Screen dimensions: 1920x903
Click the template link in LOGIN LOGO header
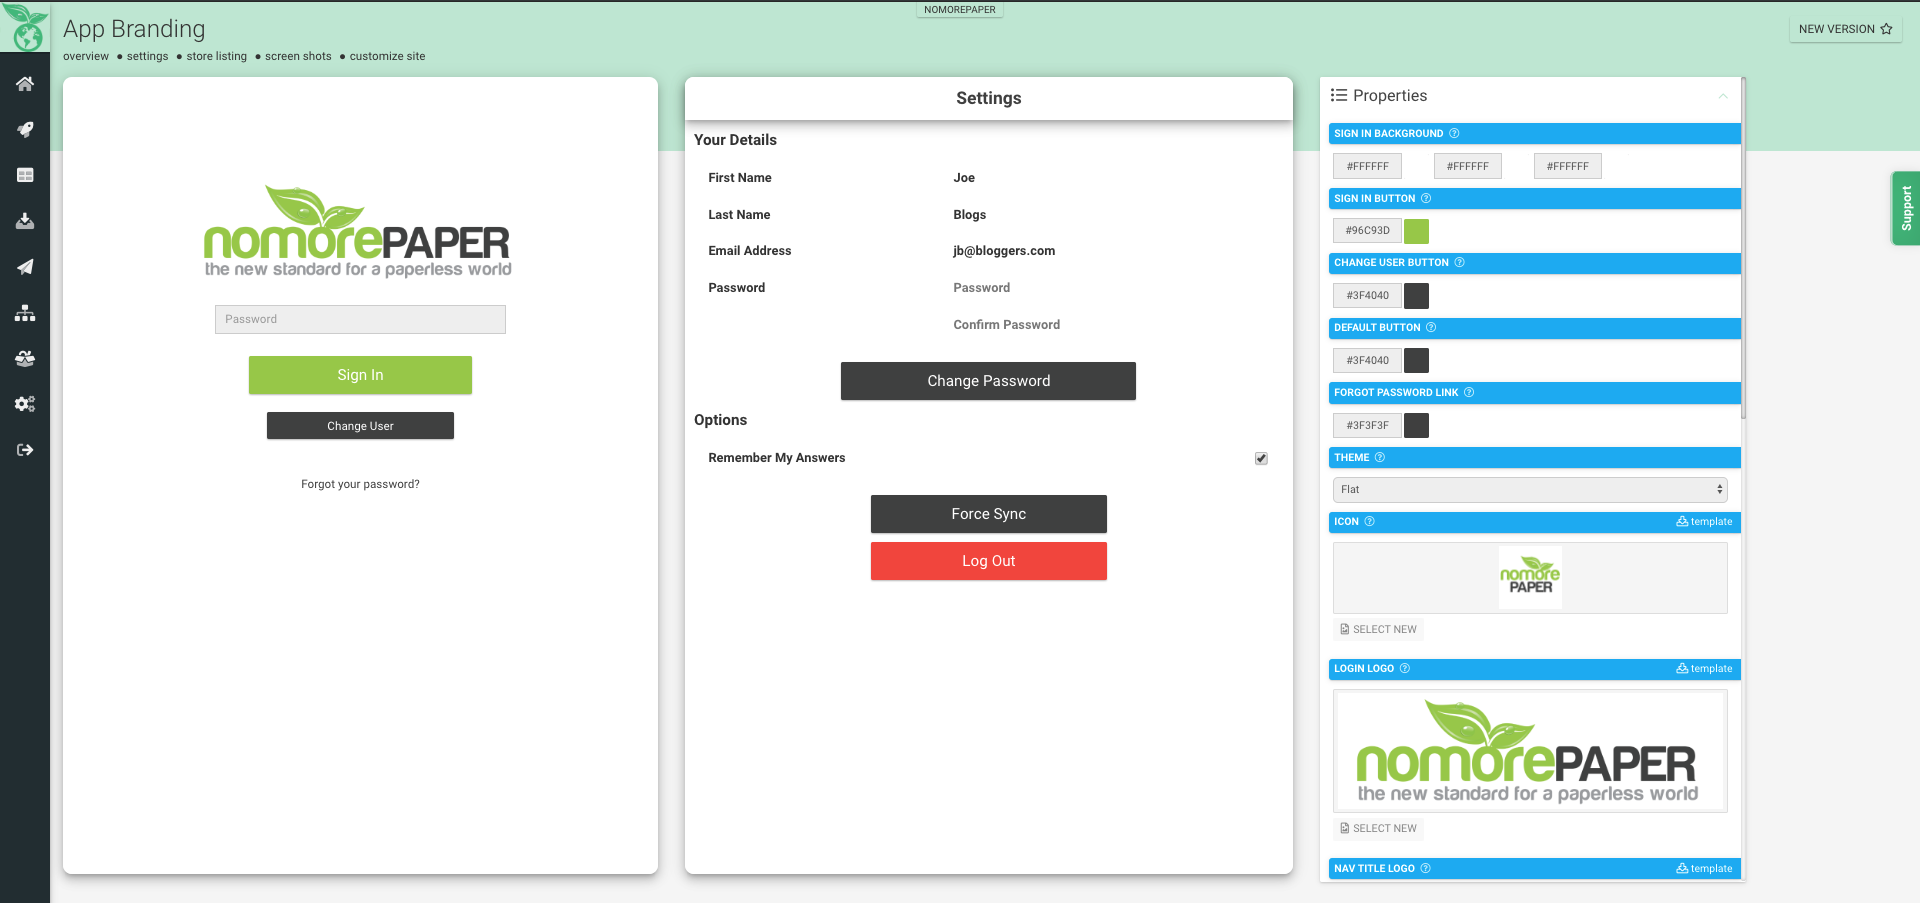(1704, 668)
